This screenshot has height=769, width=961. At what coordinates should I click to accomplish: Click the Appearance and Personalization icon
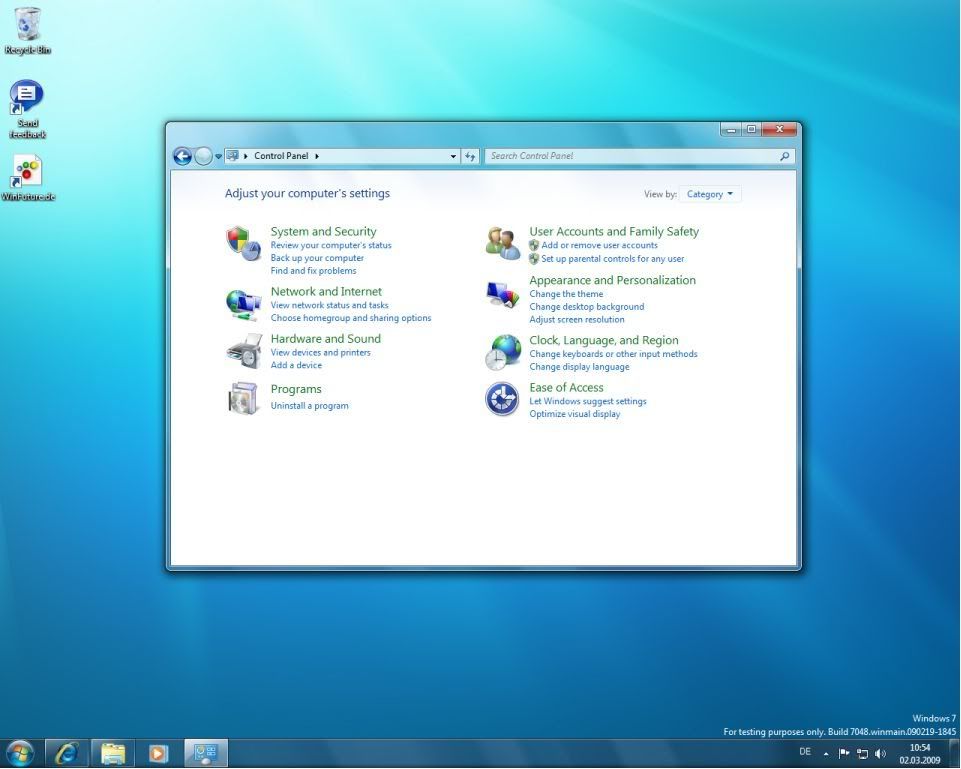pyautogui.click(x=502, y=294)
